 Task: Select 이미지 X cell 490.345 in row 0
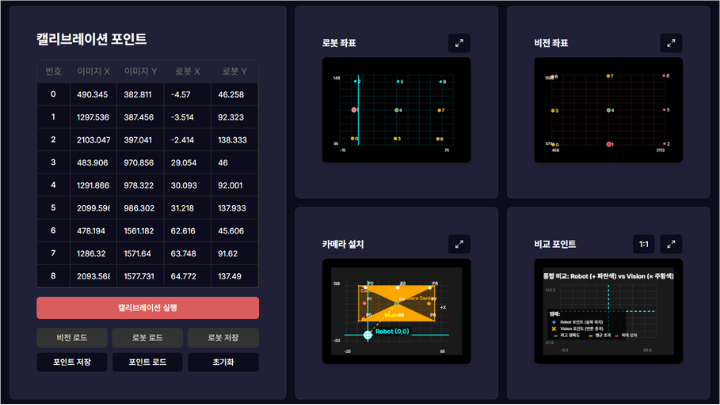click(93, 94)
